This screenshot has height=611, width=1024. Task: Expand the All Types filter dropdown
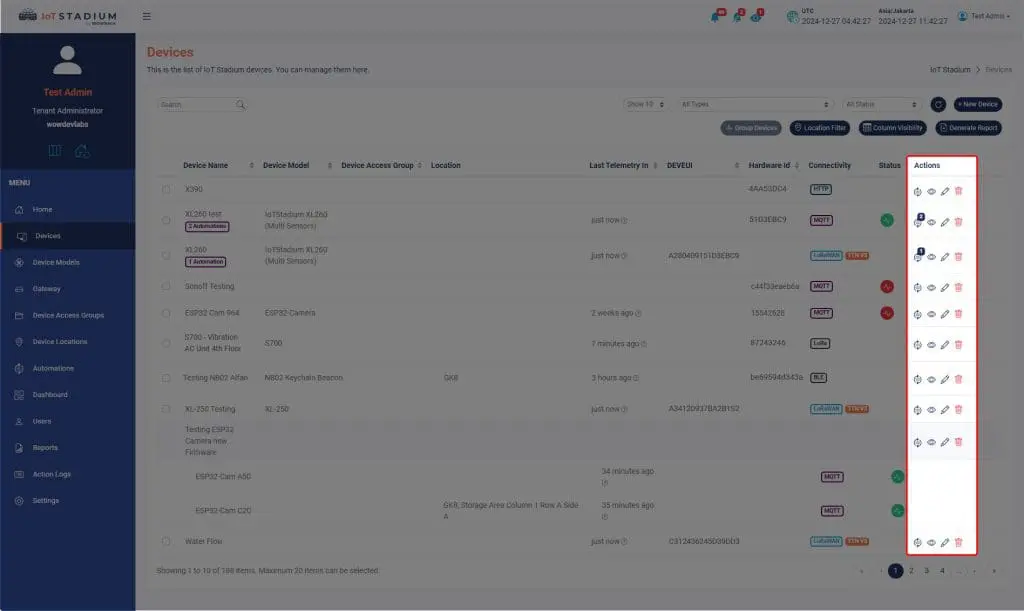click(x=755, y=104)
